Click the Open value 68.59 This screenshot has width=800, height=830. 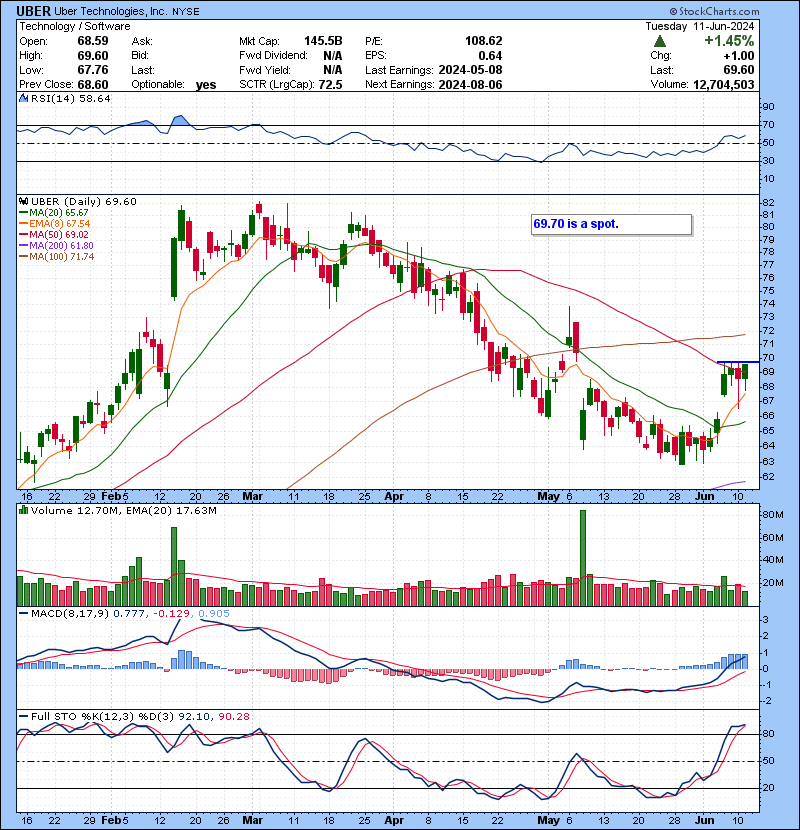coord(93,41)
